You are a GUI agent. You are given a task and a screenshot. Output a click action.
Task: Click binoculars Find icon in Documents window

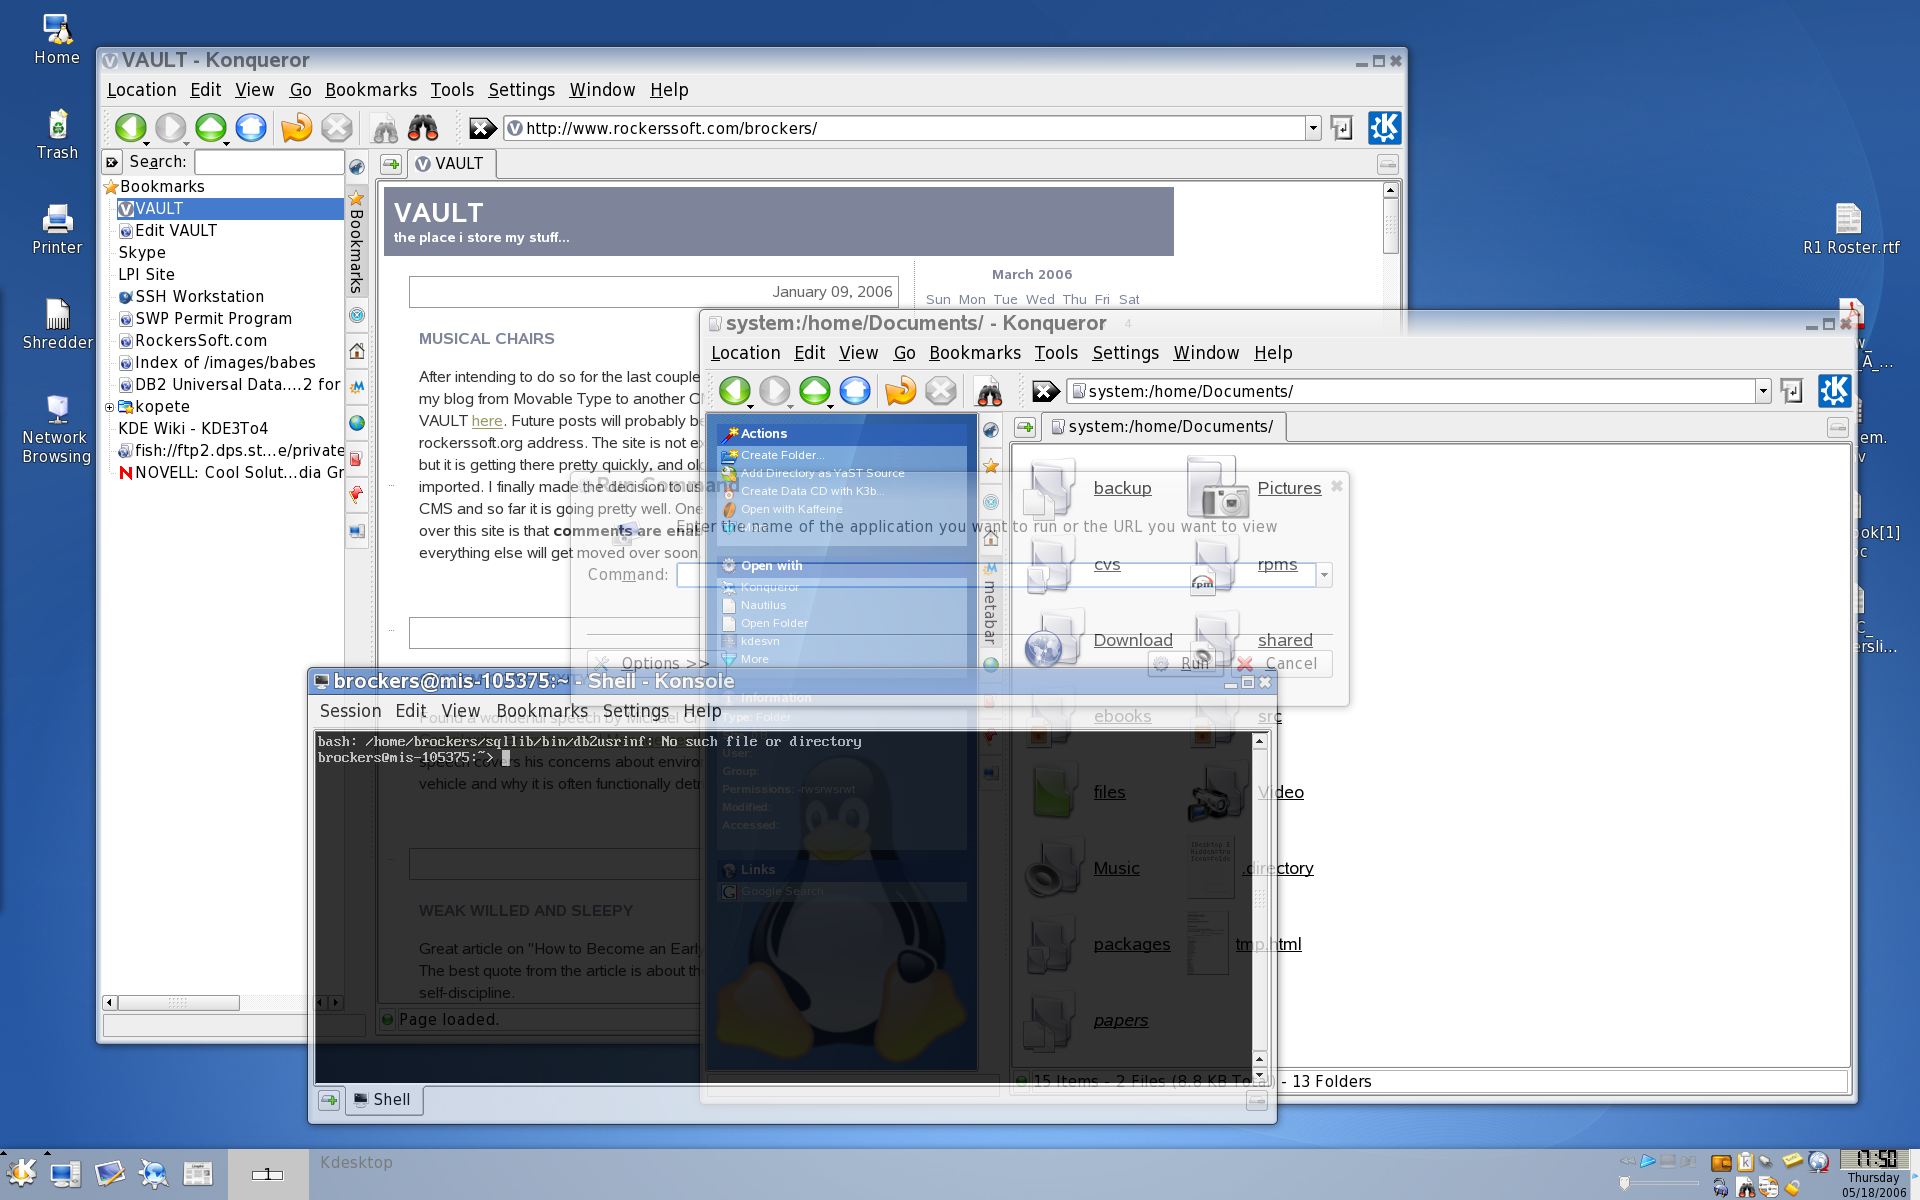pos(988,391)
